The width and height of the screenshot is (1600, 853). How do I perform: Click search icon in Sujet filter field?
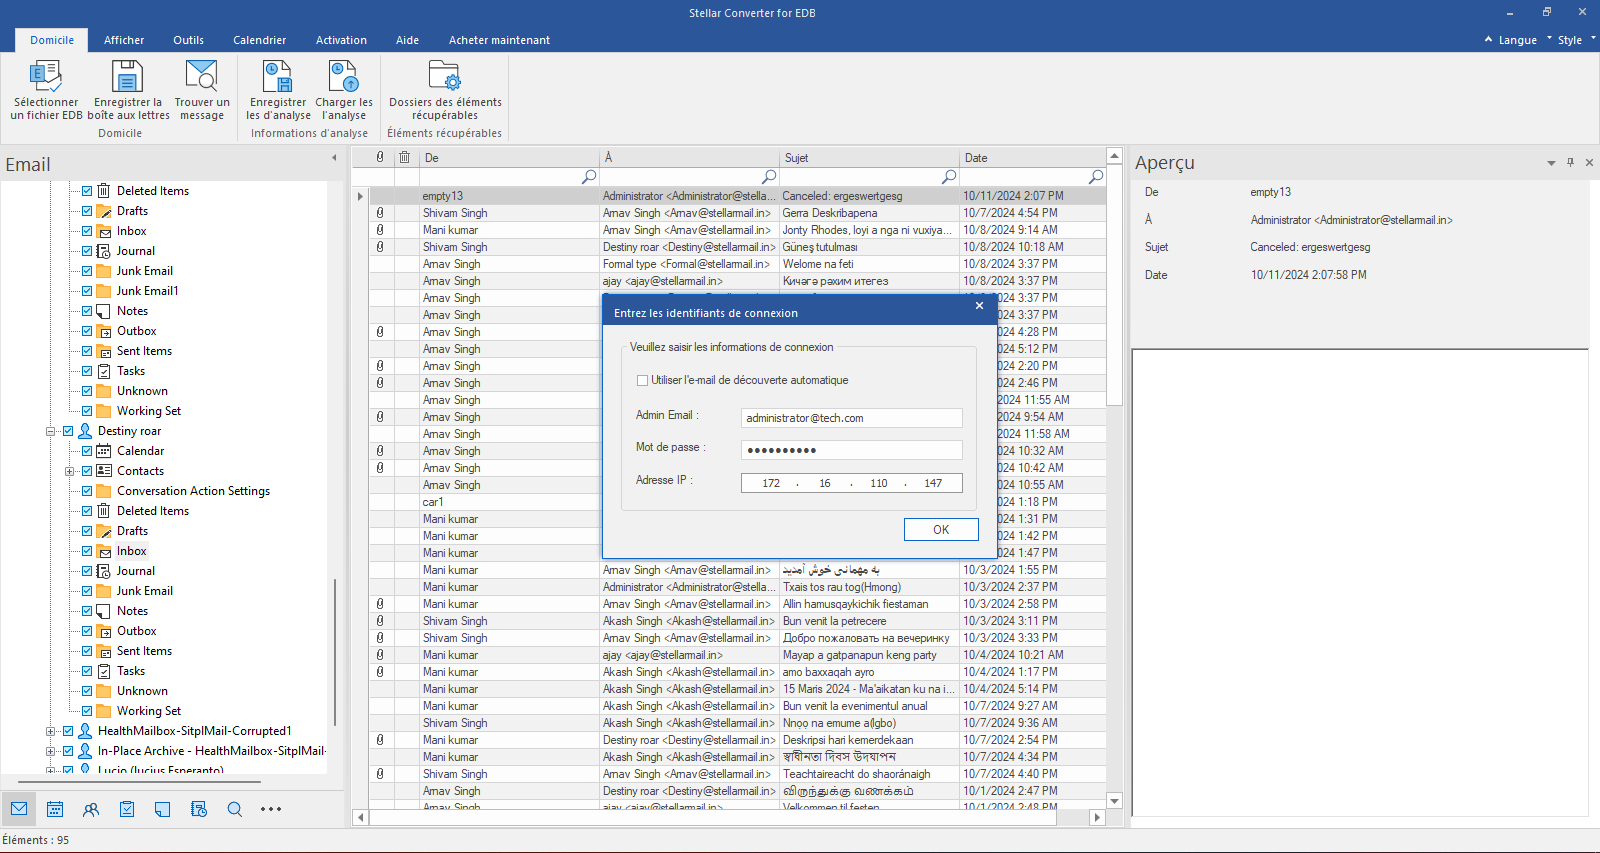point(949,176)
